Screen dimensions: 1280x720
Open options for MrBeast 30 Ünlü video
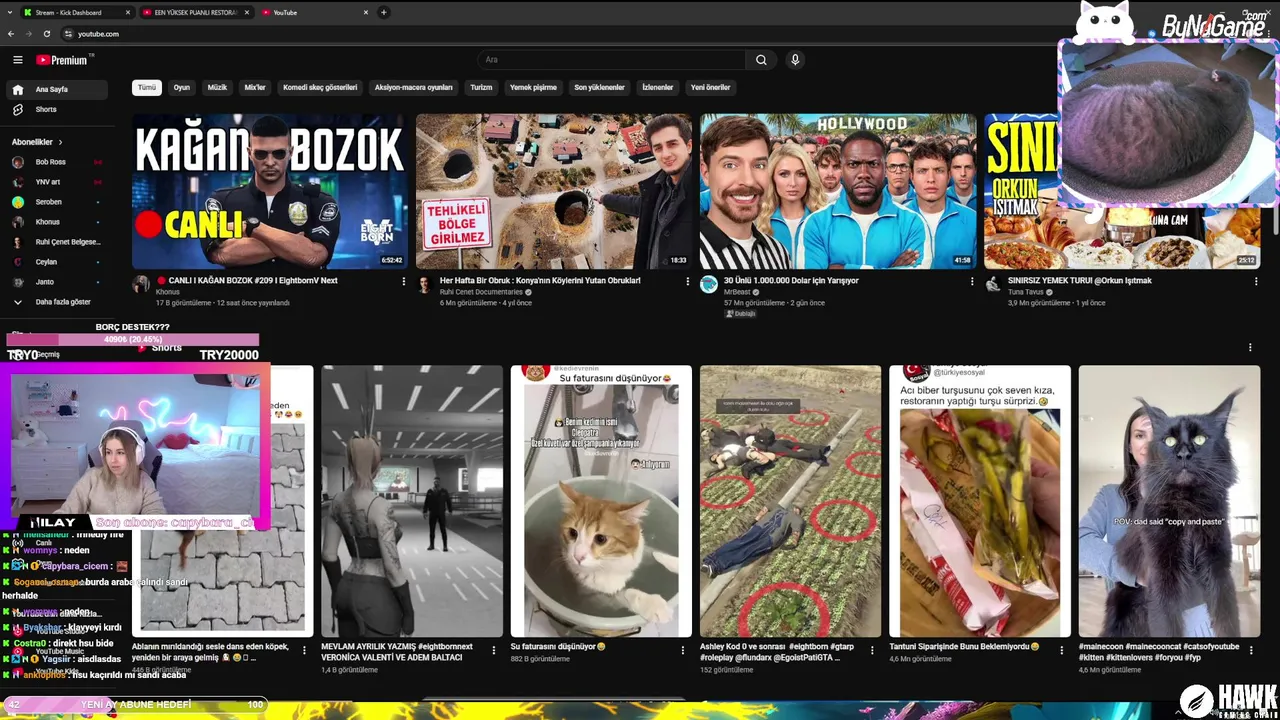pos(972,282)
